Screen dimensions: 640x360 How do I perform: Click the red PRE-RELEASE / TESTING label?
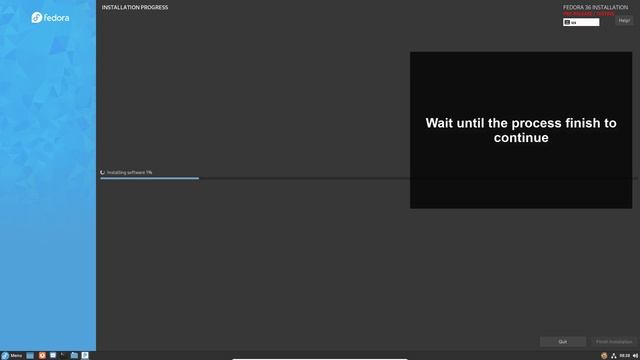(x=589, y=13)
